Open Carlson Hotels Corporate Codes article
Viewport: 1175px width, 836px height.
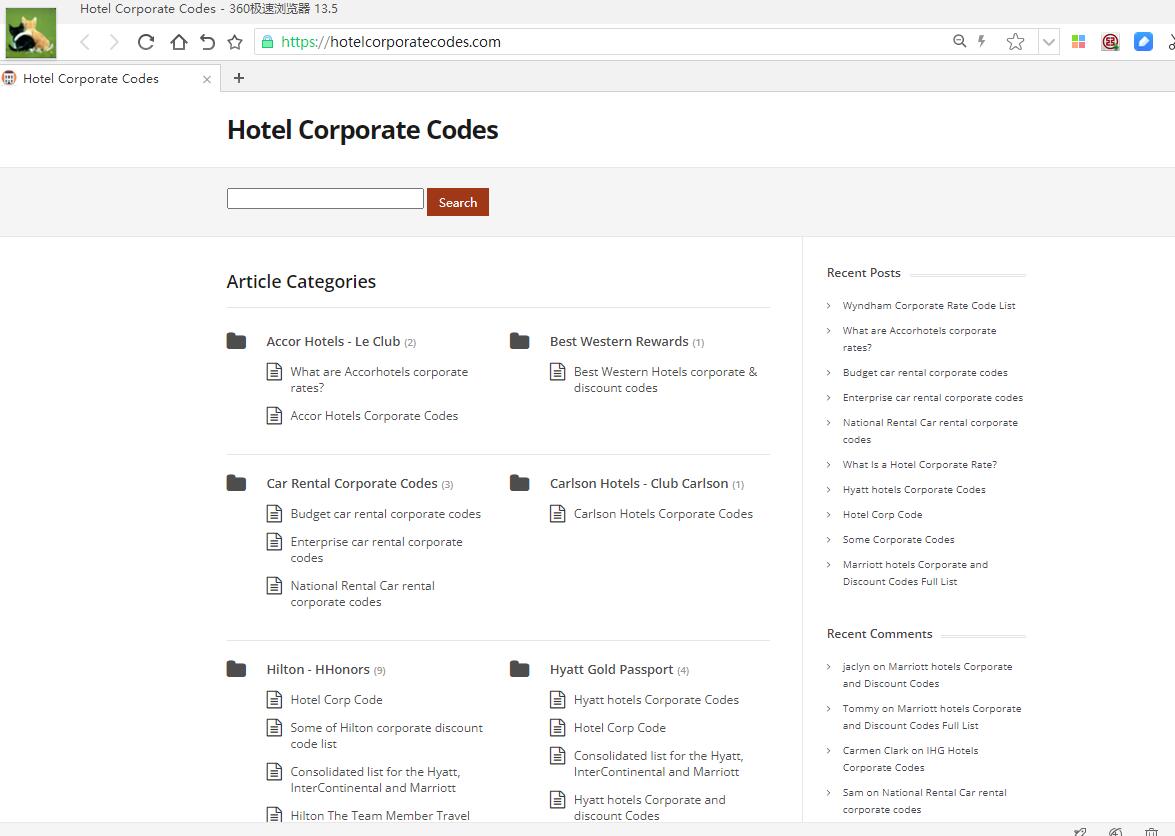(663, 514)
